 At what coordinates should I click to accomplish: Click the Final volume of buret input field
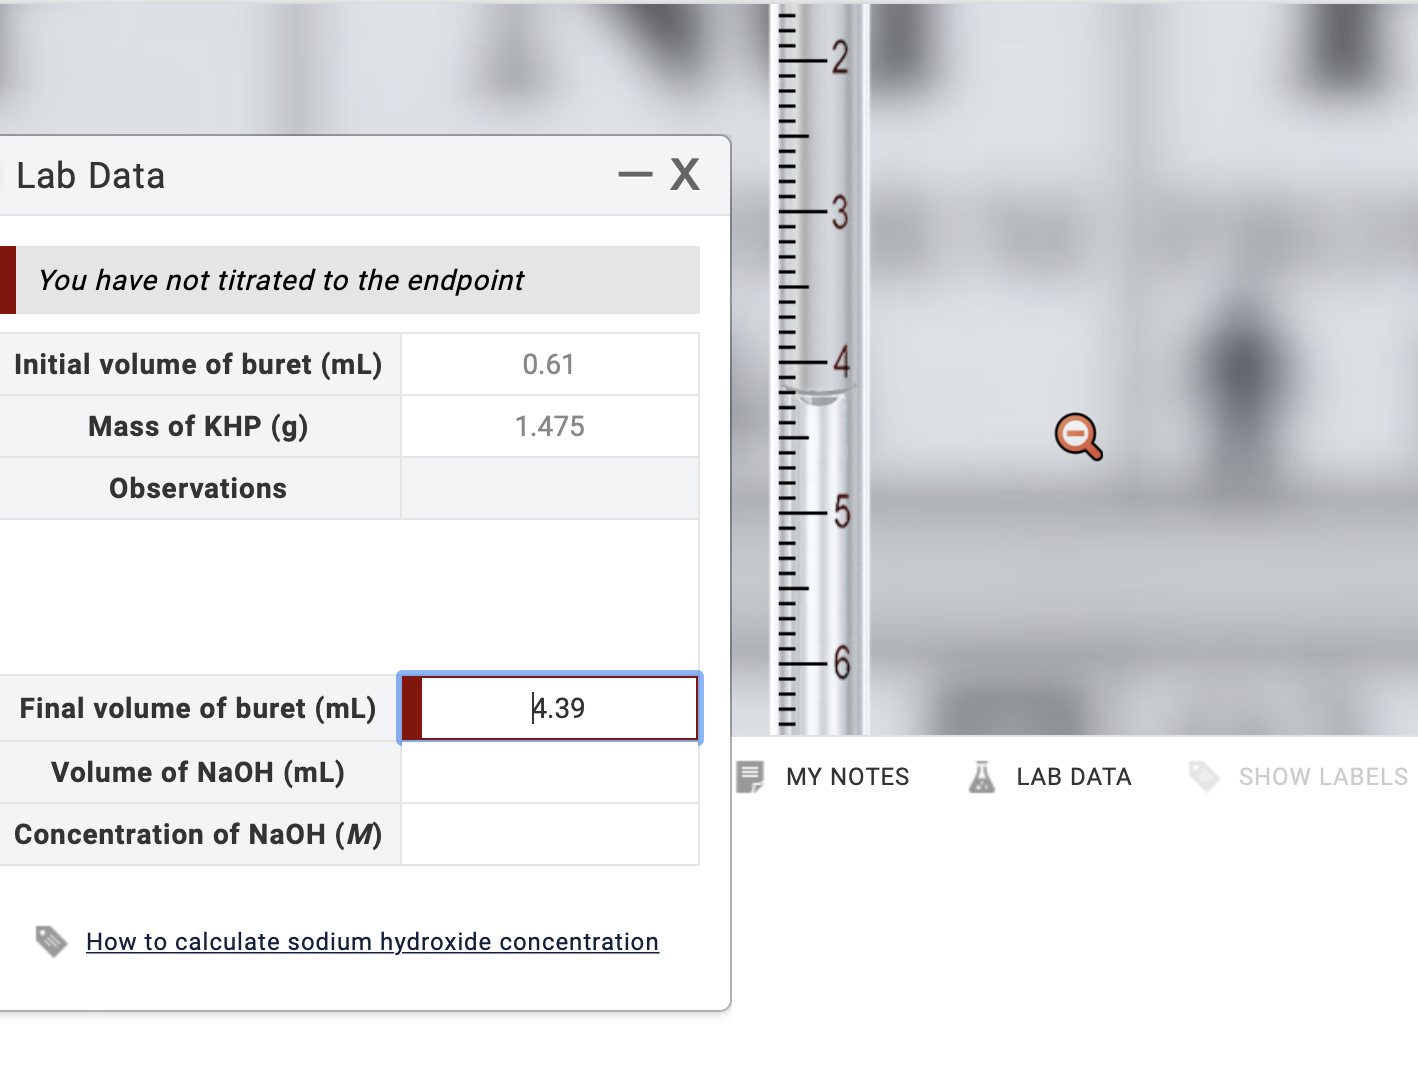point(549,707)
